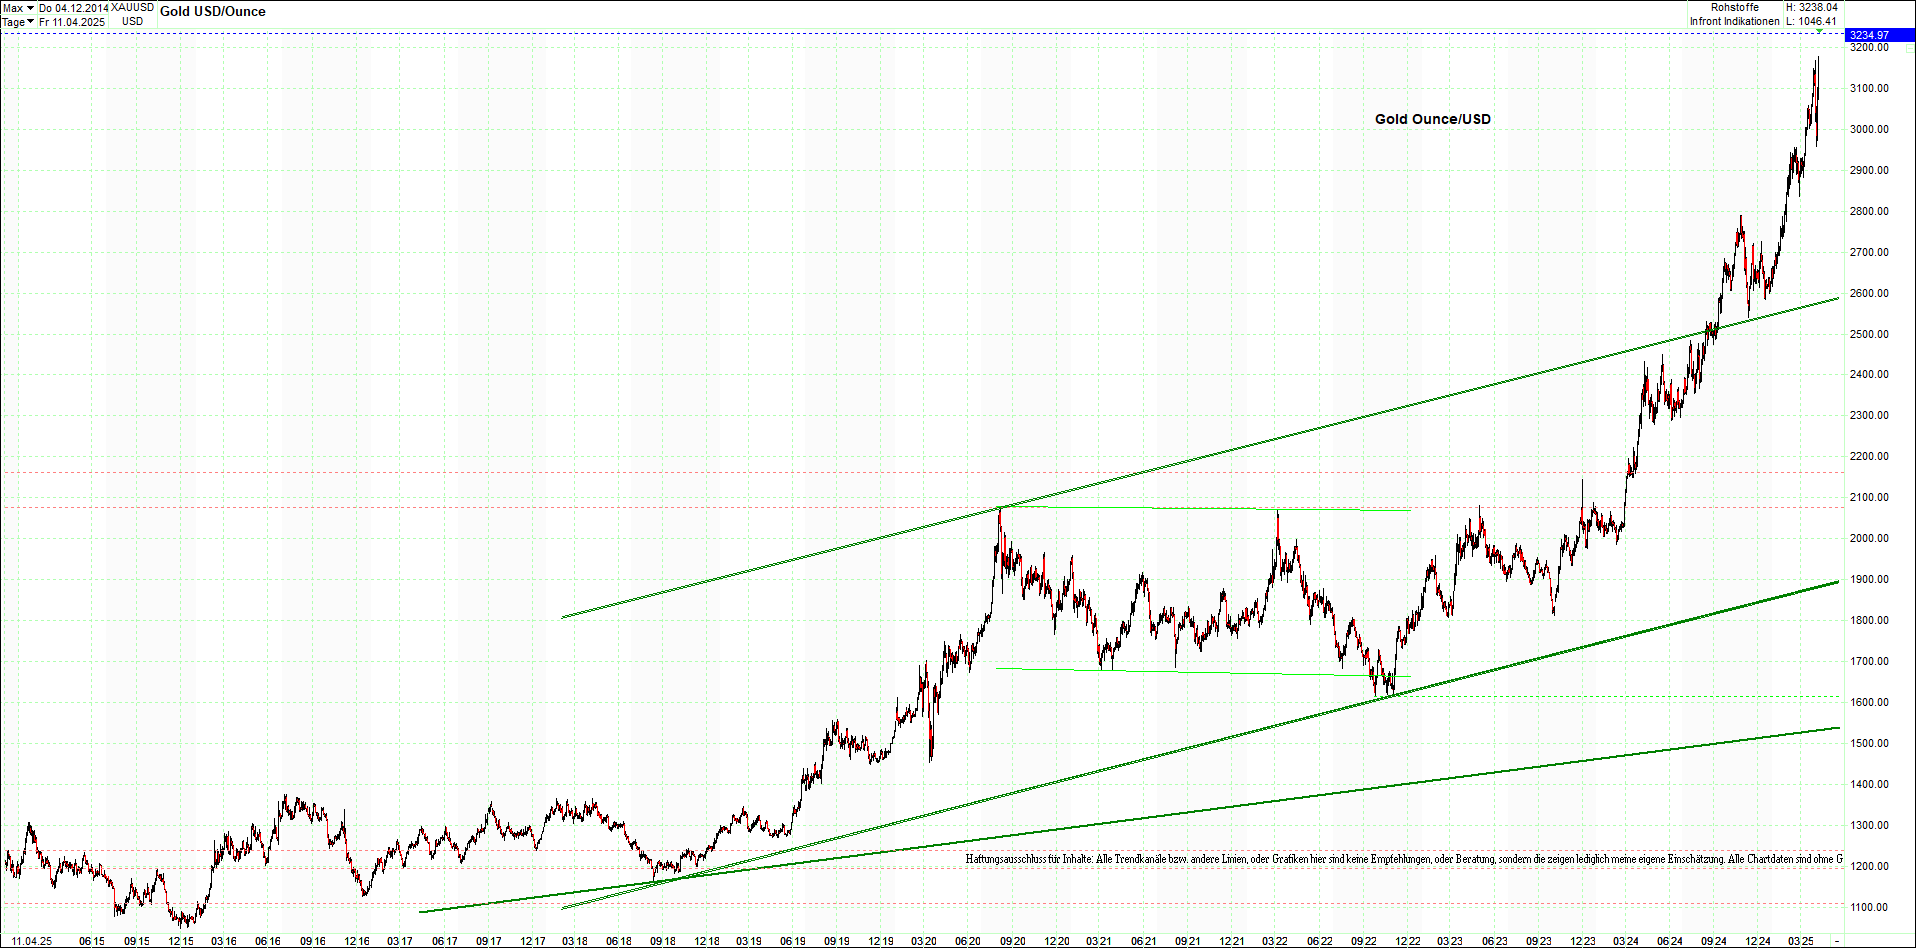This screenshot has height=948, width=1916.
Task: Click the 1500.00 price axis label
Action: click(x=1869, y=743)
